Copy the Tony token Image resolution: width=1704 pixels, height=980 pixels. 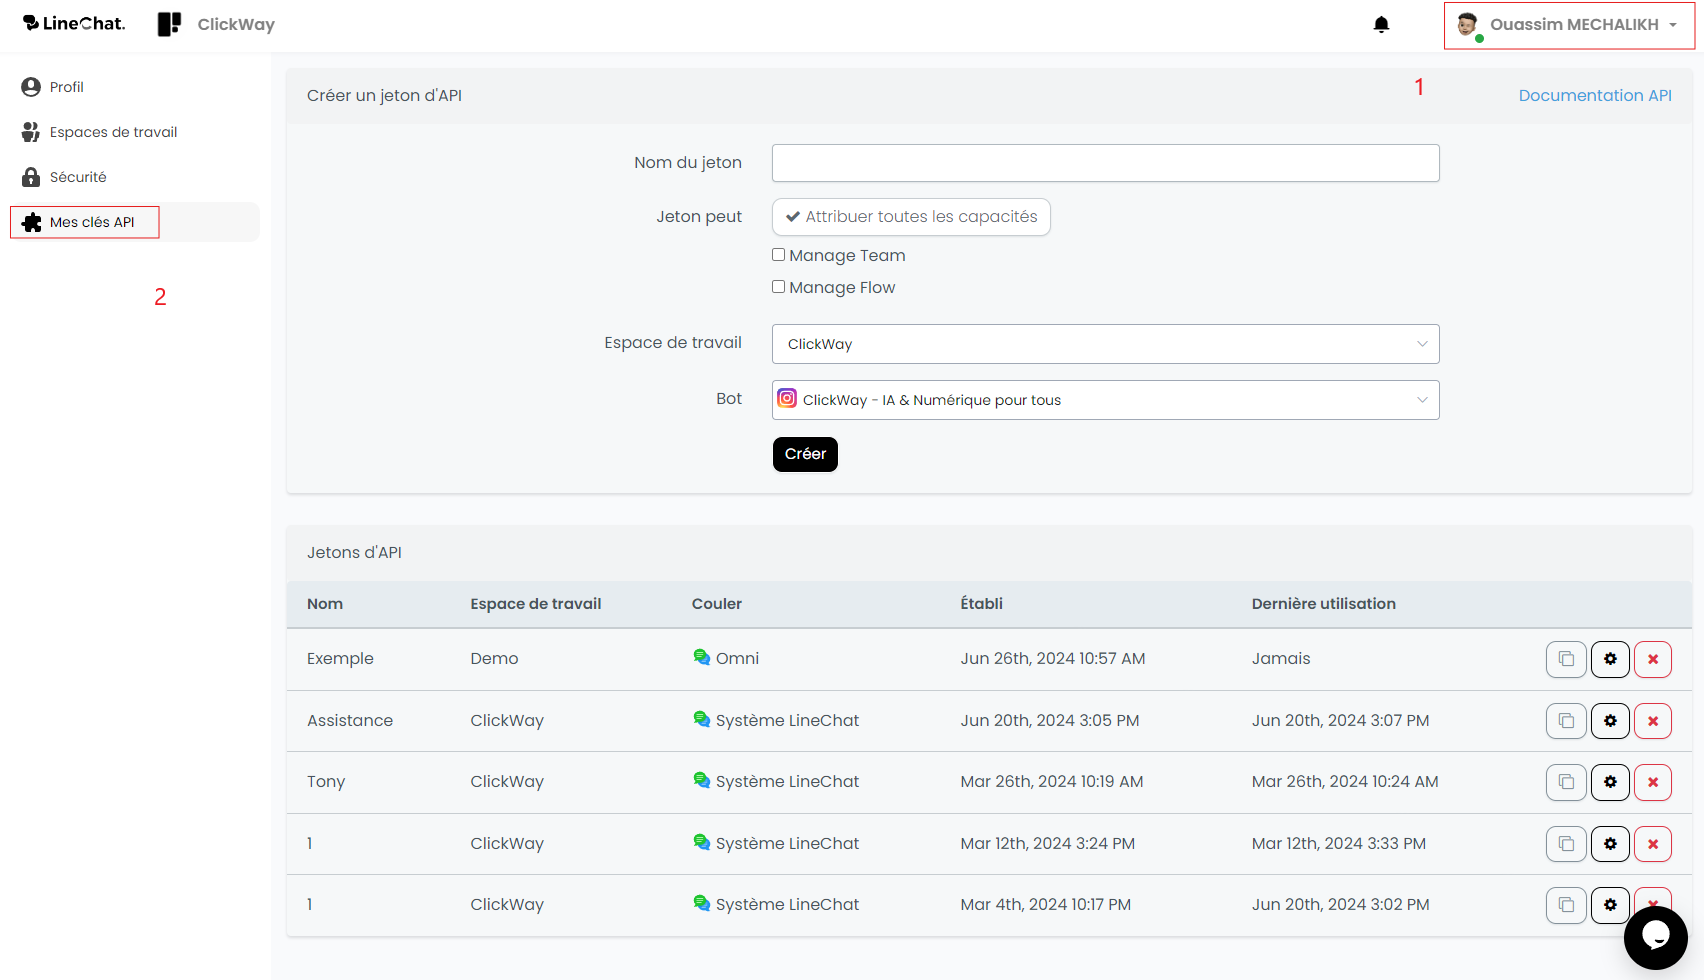[1566, 782]
